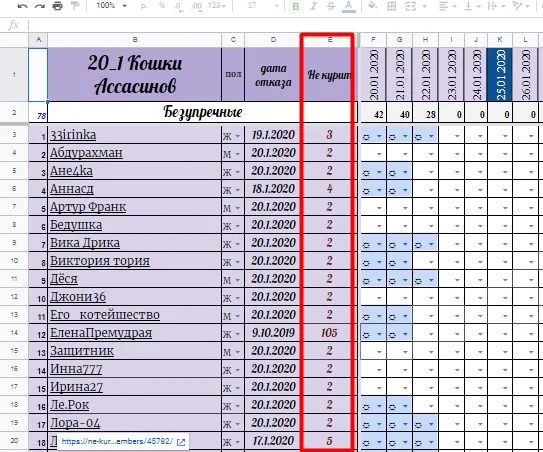Select the total 28 under 22.01.2020

[x=425, y=114]
